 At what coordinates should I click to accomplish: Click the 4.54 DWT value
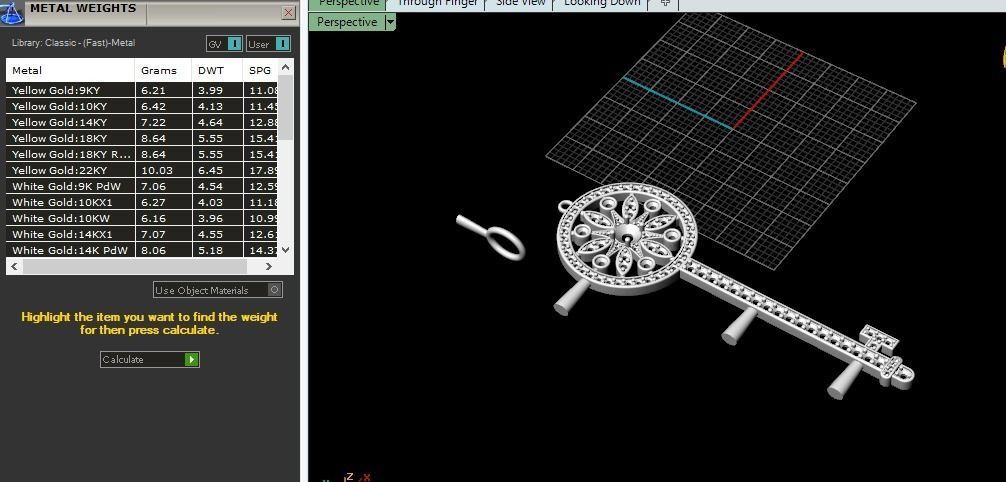[210, 187]
